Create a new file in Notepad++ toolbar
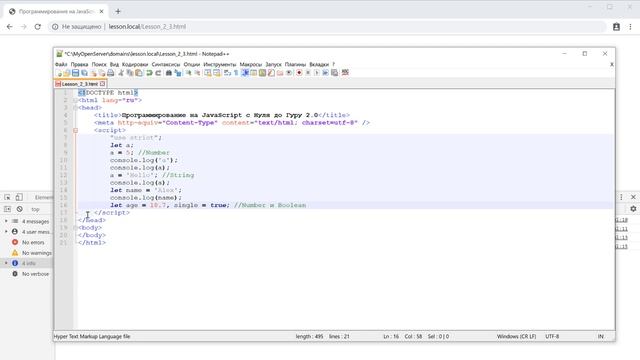The width and height of the screenshot is (640, 360). (58, 73)
